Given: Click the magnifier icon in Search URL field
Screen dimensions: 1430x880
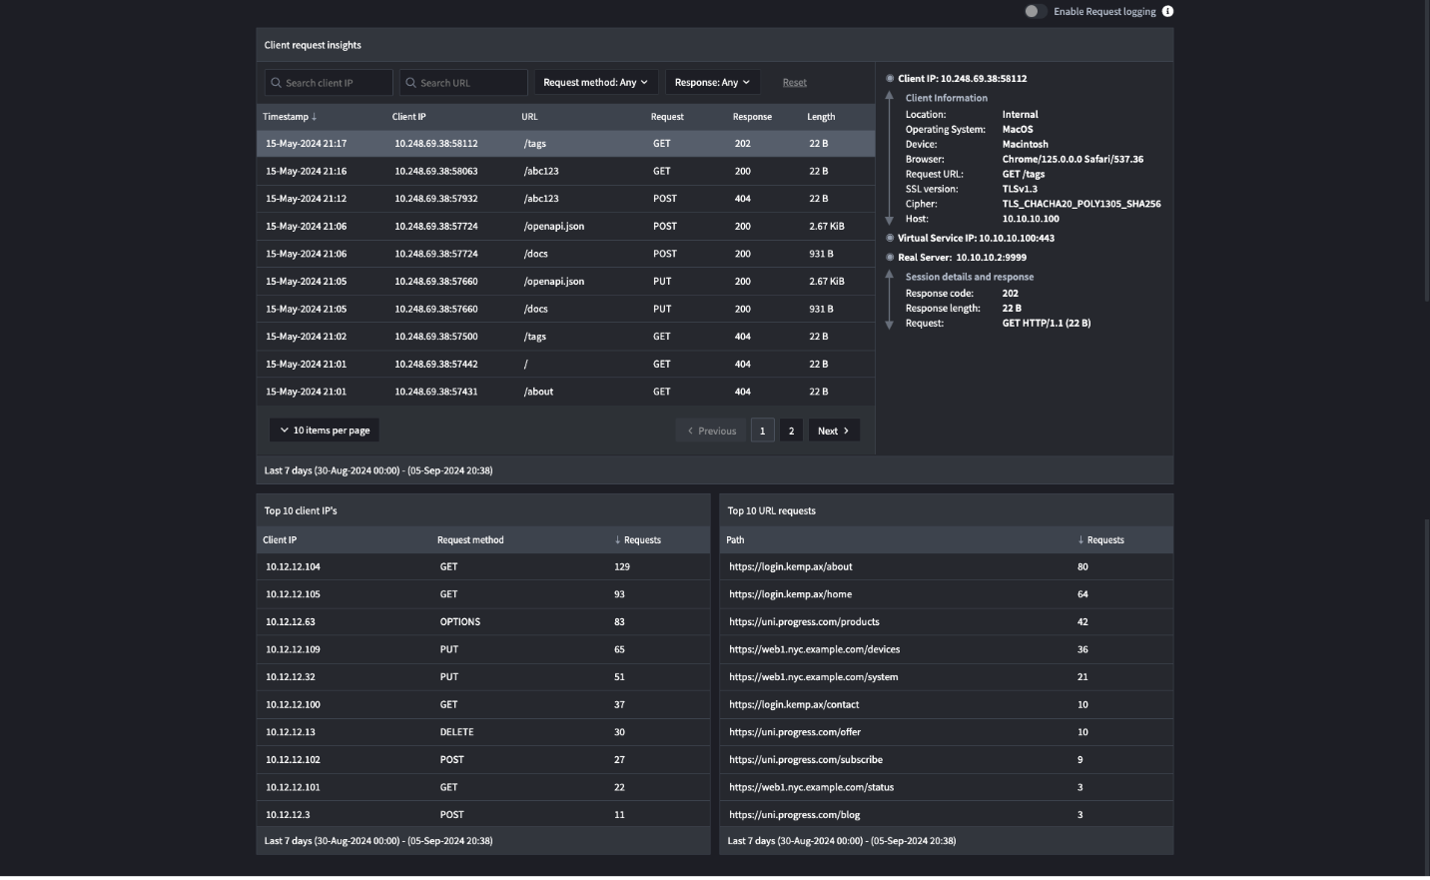Looking at the screenshot, I should [409, 82].
